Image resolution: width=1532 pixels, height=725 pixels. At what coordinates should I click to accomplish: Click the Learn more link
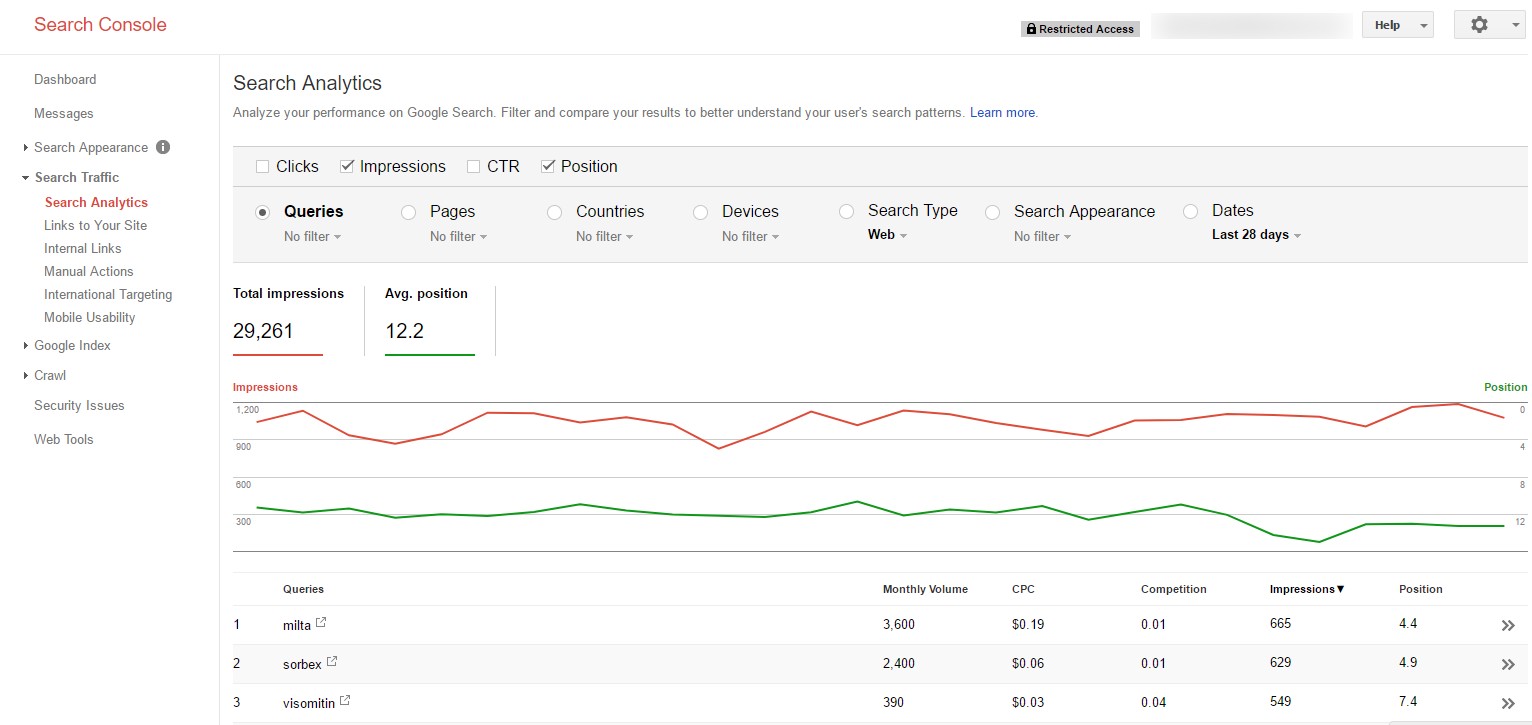1003,113
